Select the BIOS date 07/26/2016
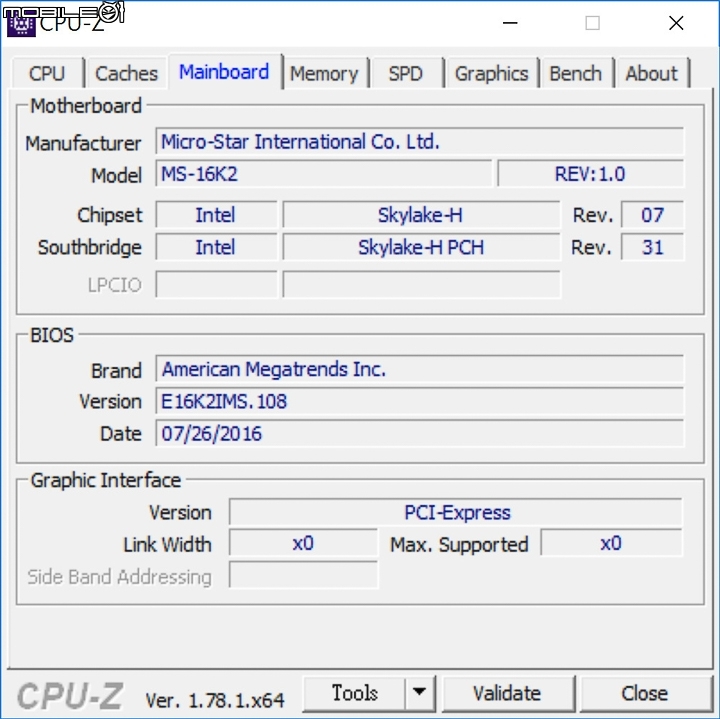720x719 pixels. 420,433
